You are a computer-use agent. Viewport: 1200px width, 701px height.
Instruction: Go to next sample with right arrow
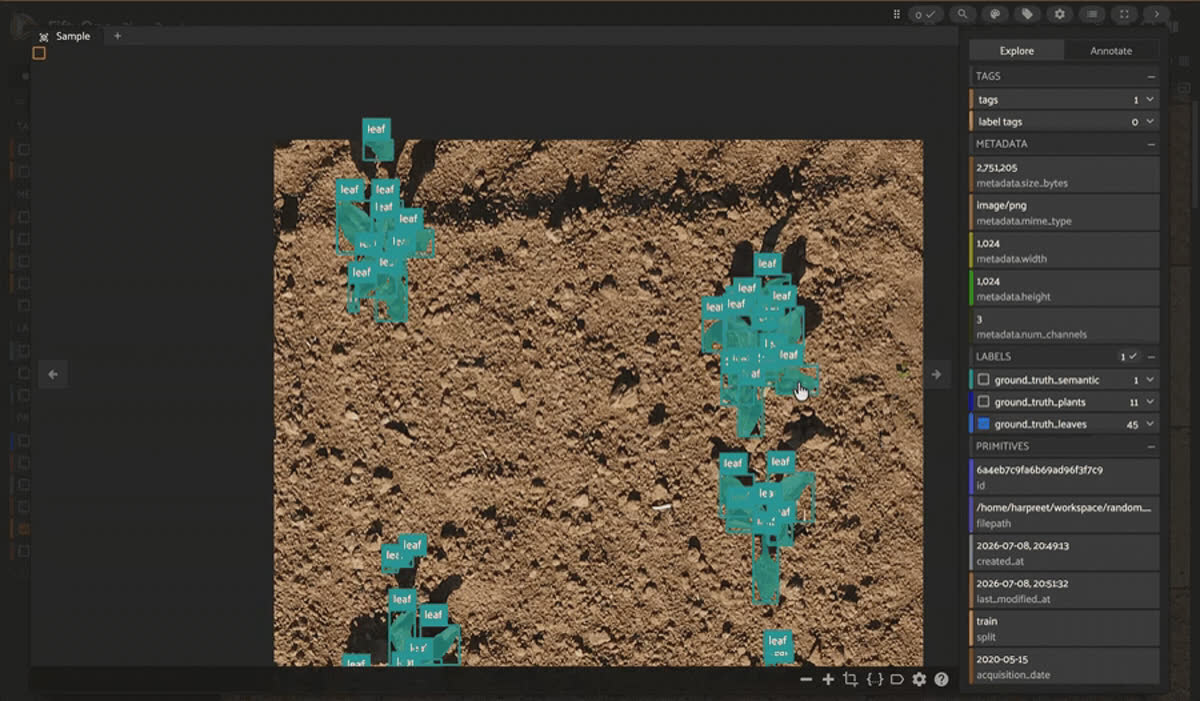(936, 374)
